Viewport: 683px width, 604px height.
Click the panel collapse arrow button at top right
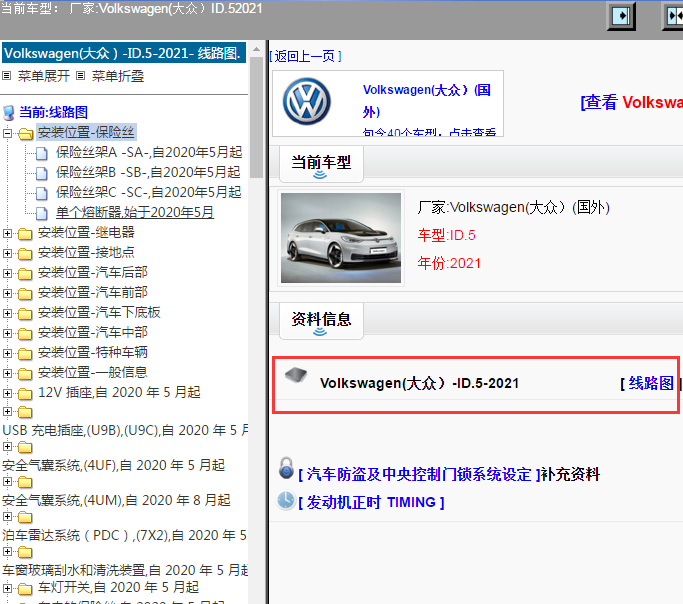(x=621, y=16)
